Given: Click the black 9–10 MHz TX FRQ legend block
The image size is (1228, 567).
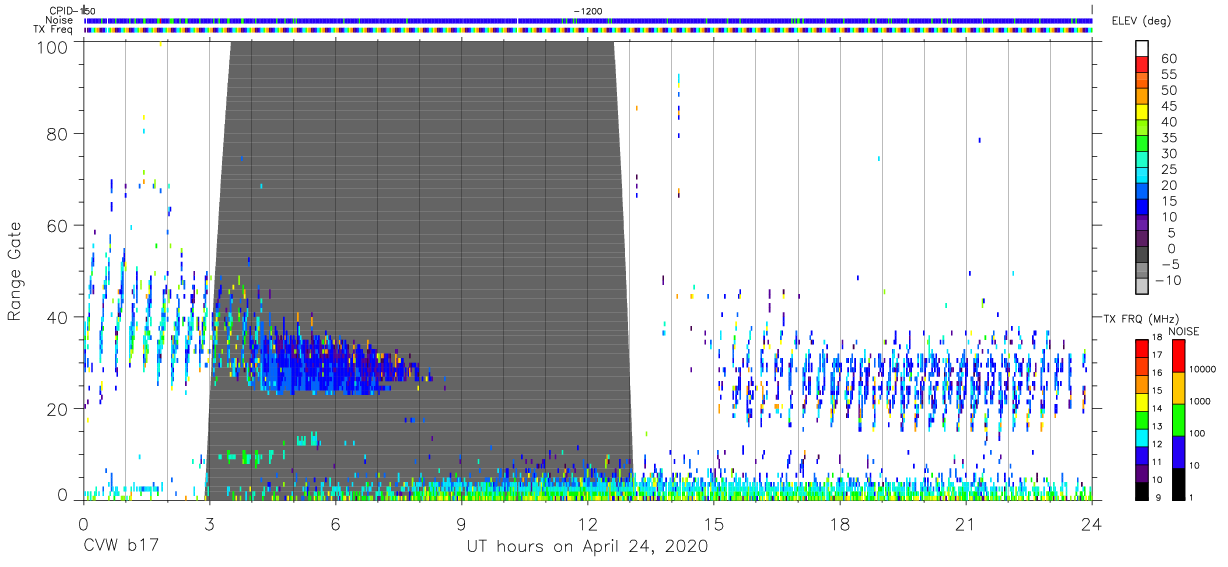Looking at the screenshot, I should coord(1142,489).
